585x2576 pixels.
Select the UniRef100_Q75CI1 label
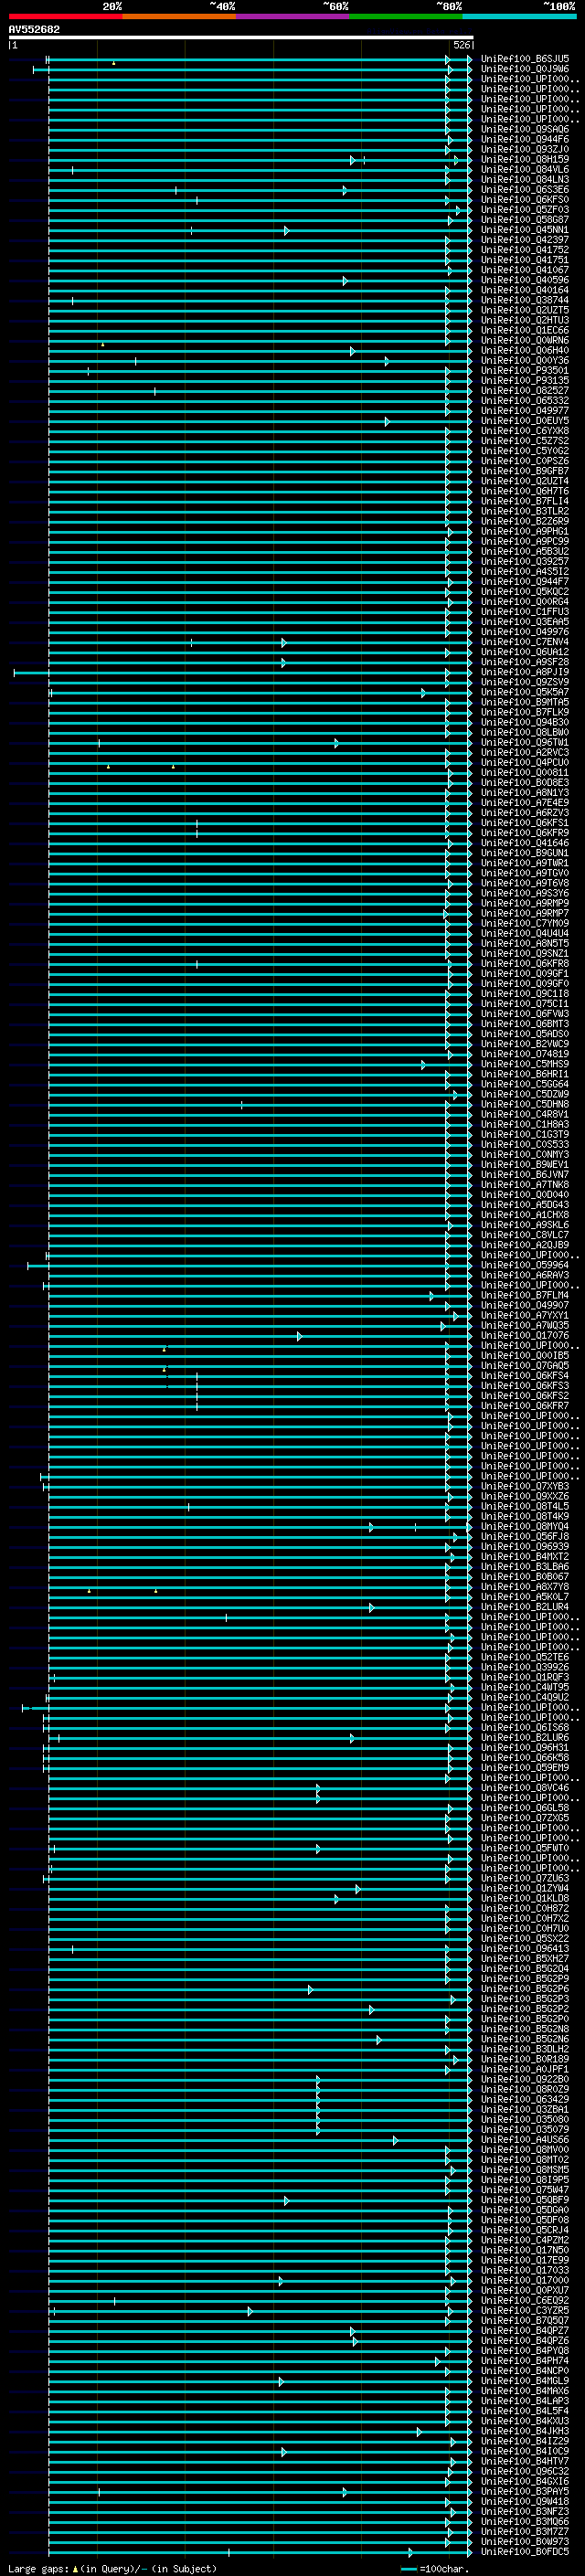pos(525,1003)
